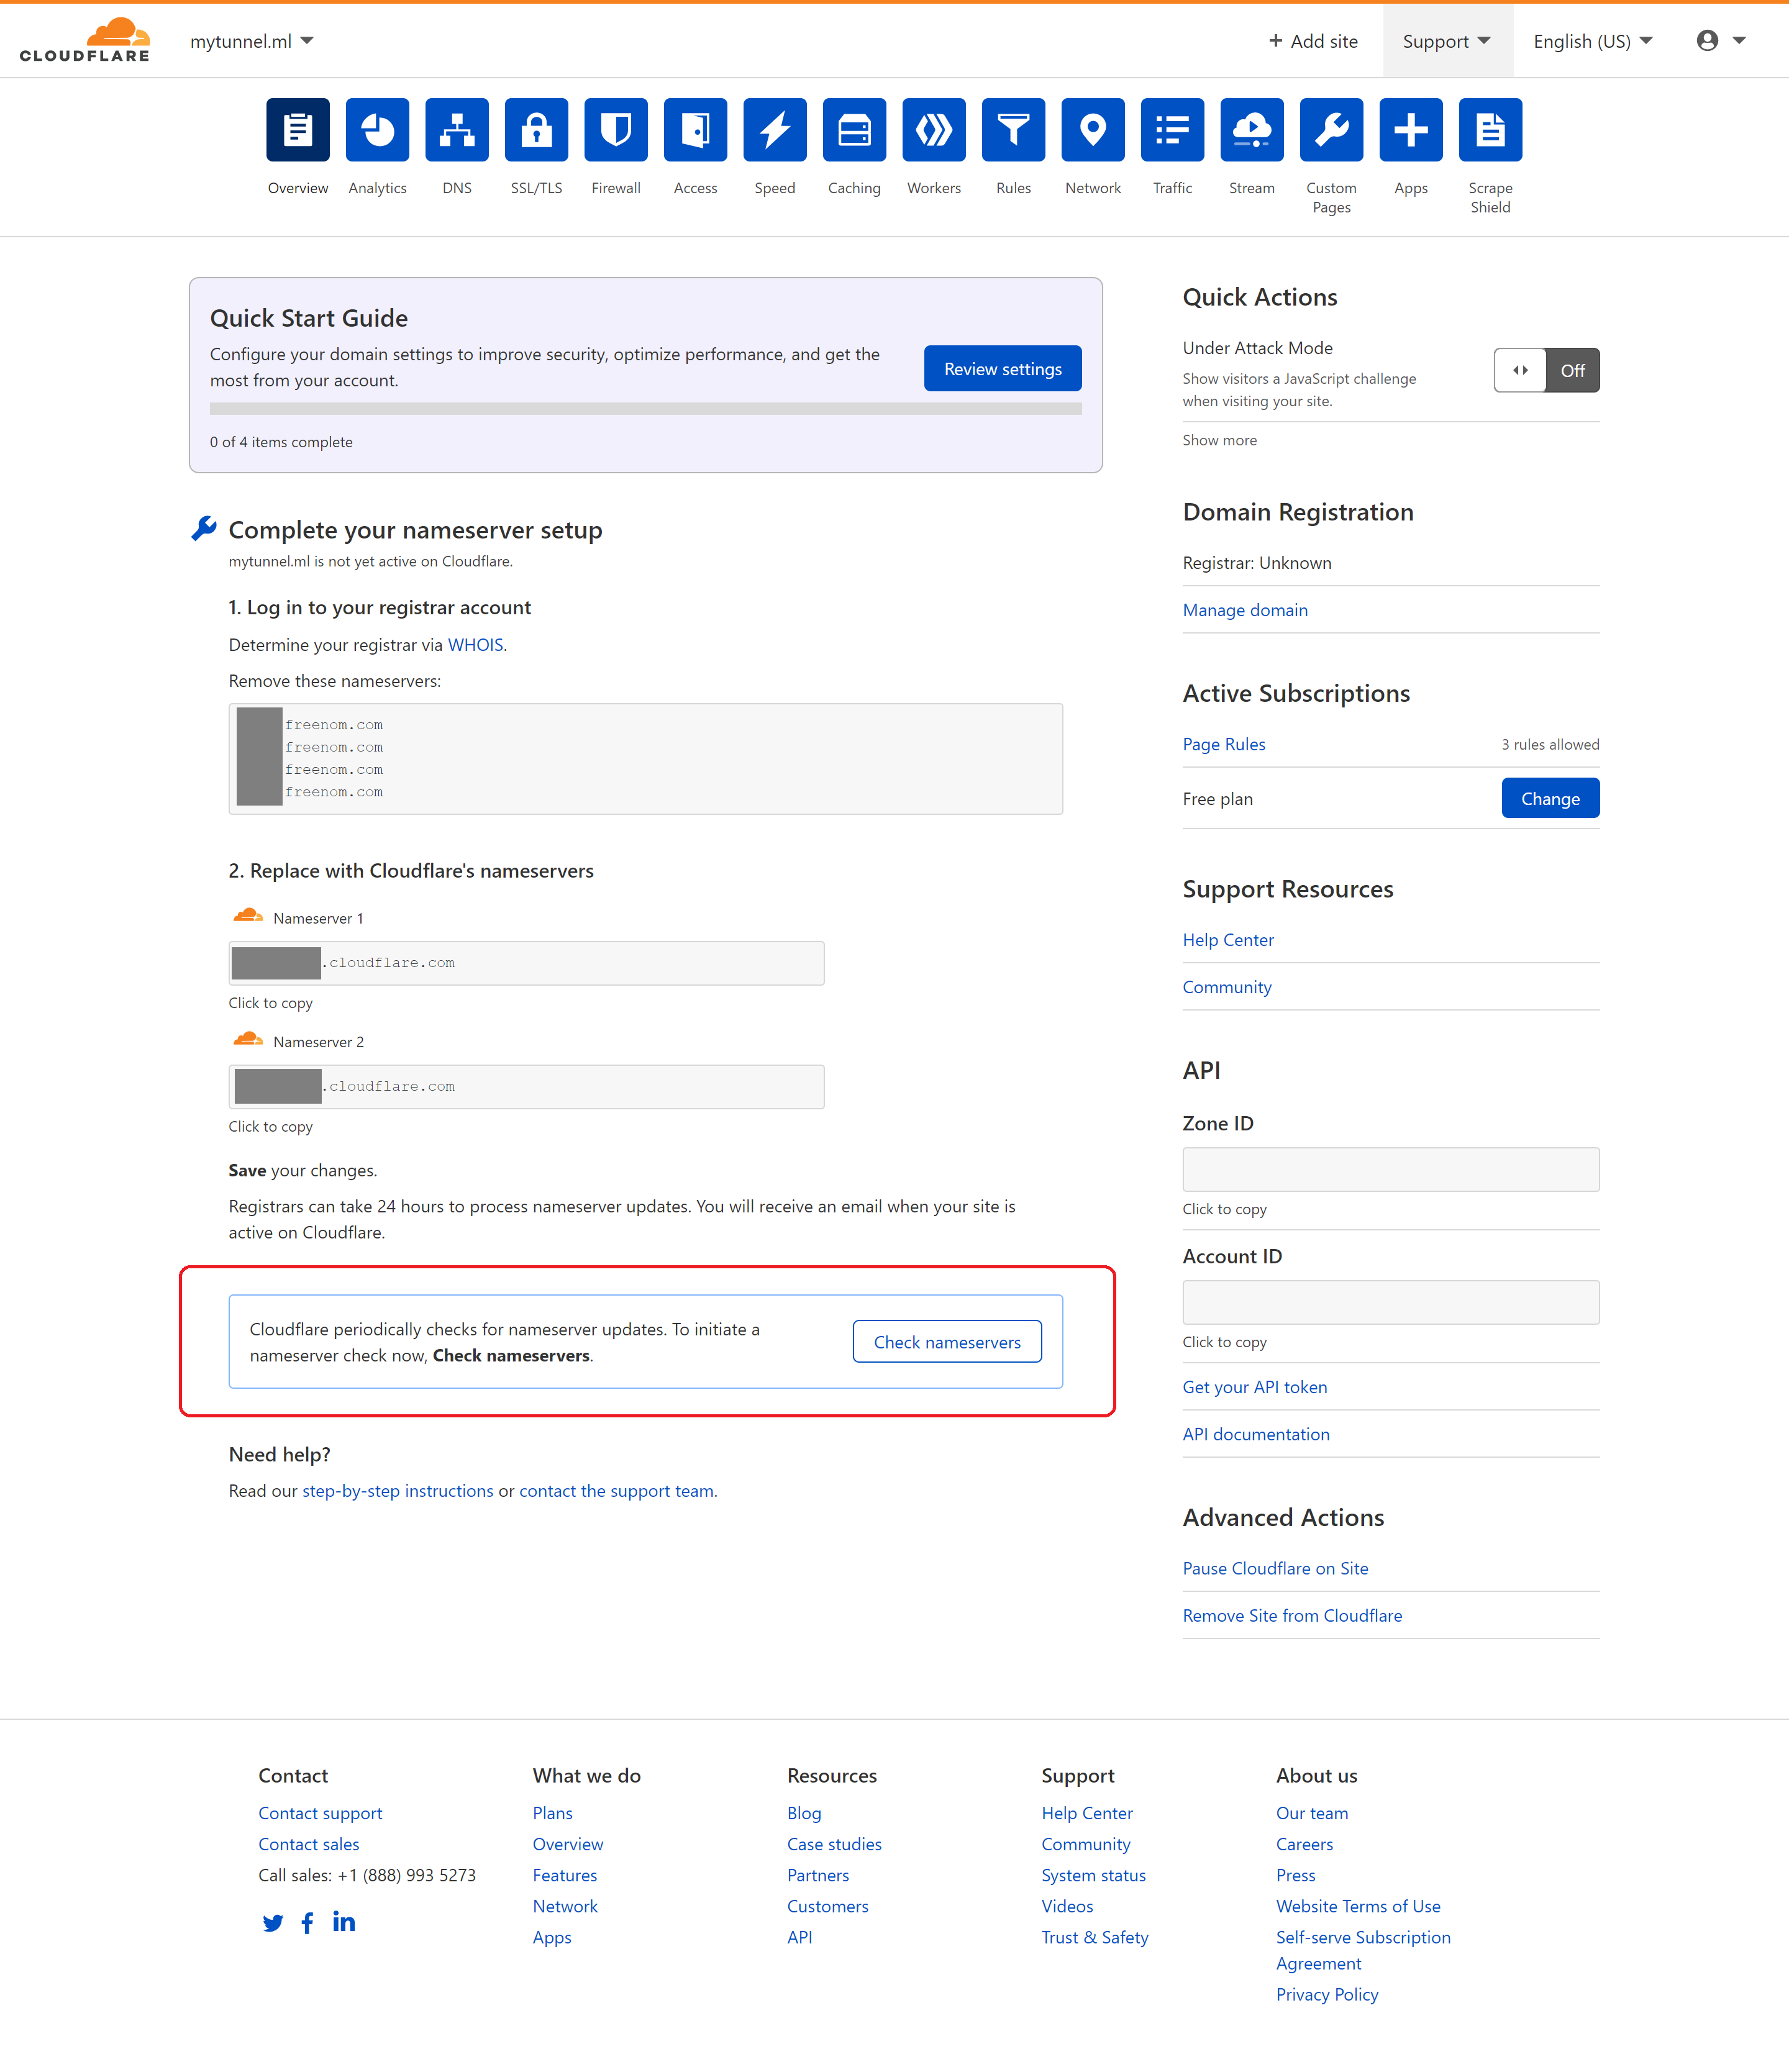Open Manage domain link
The height and width of the screenshot is (2072, 1789).
[x=1245, y=610]
